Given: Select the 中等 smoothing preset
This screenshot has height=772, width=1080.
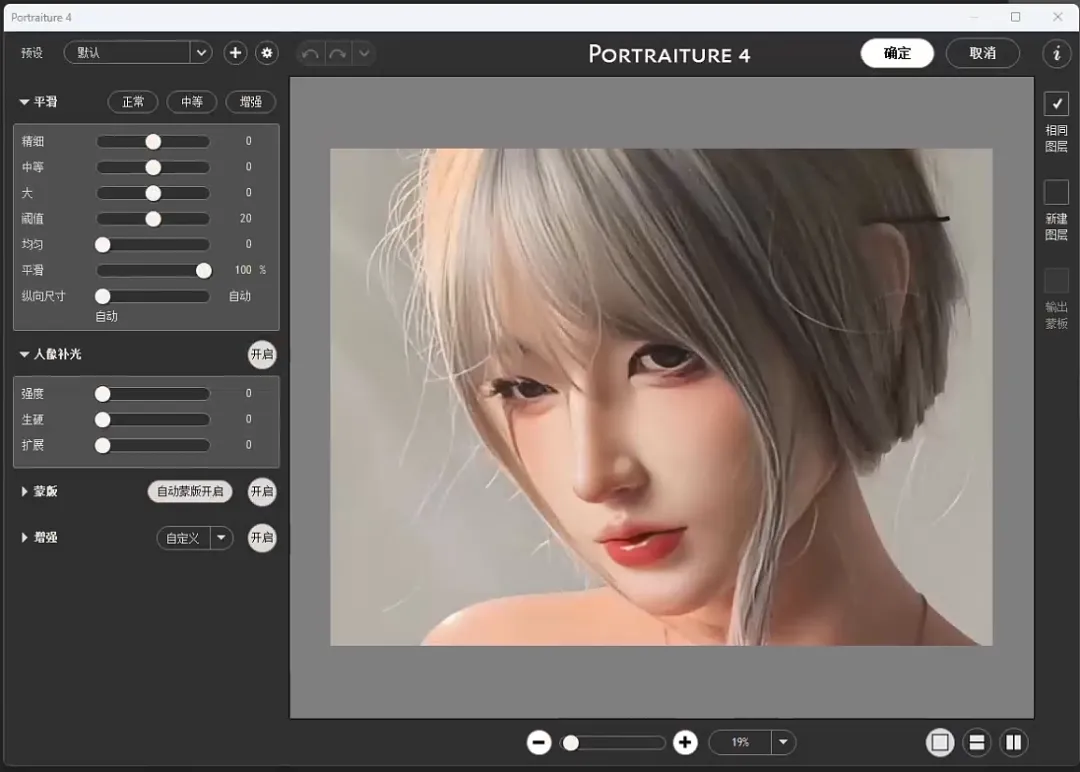Looking at the screenshot, I should pyautogui.click(x=192, y=102).
